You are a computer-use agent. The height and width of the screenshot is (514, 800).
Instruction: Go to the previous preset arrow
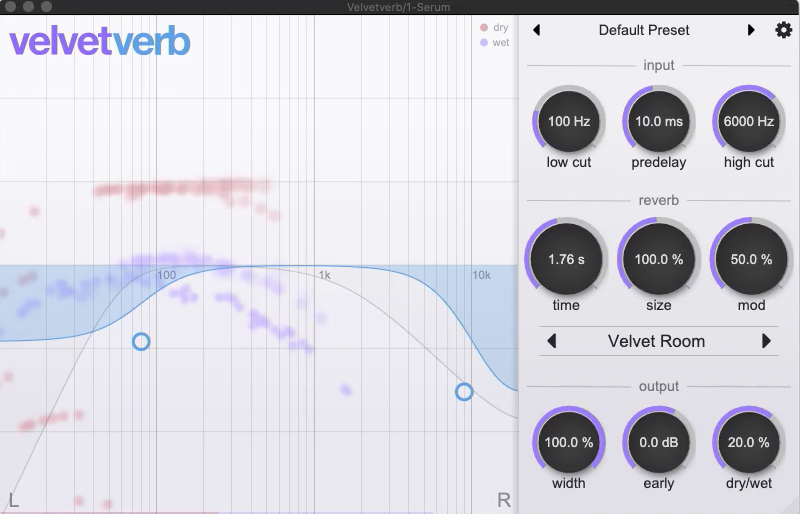pyautogui.click(x=536, y=30)
